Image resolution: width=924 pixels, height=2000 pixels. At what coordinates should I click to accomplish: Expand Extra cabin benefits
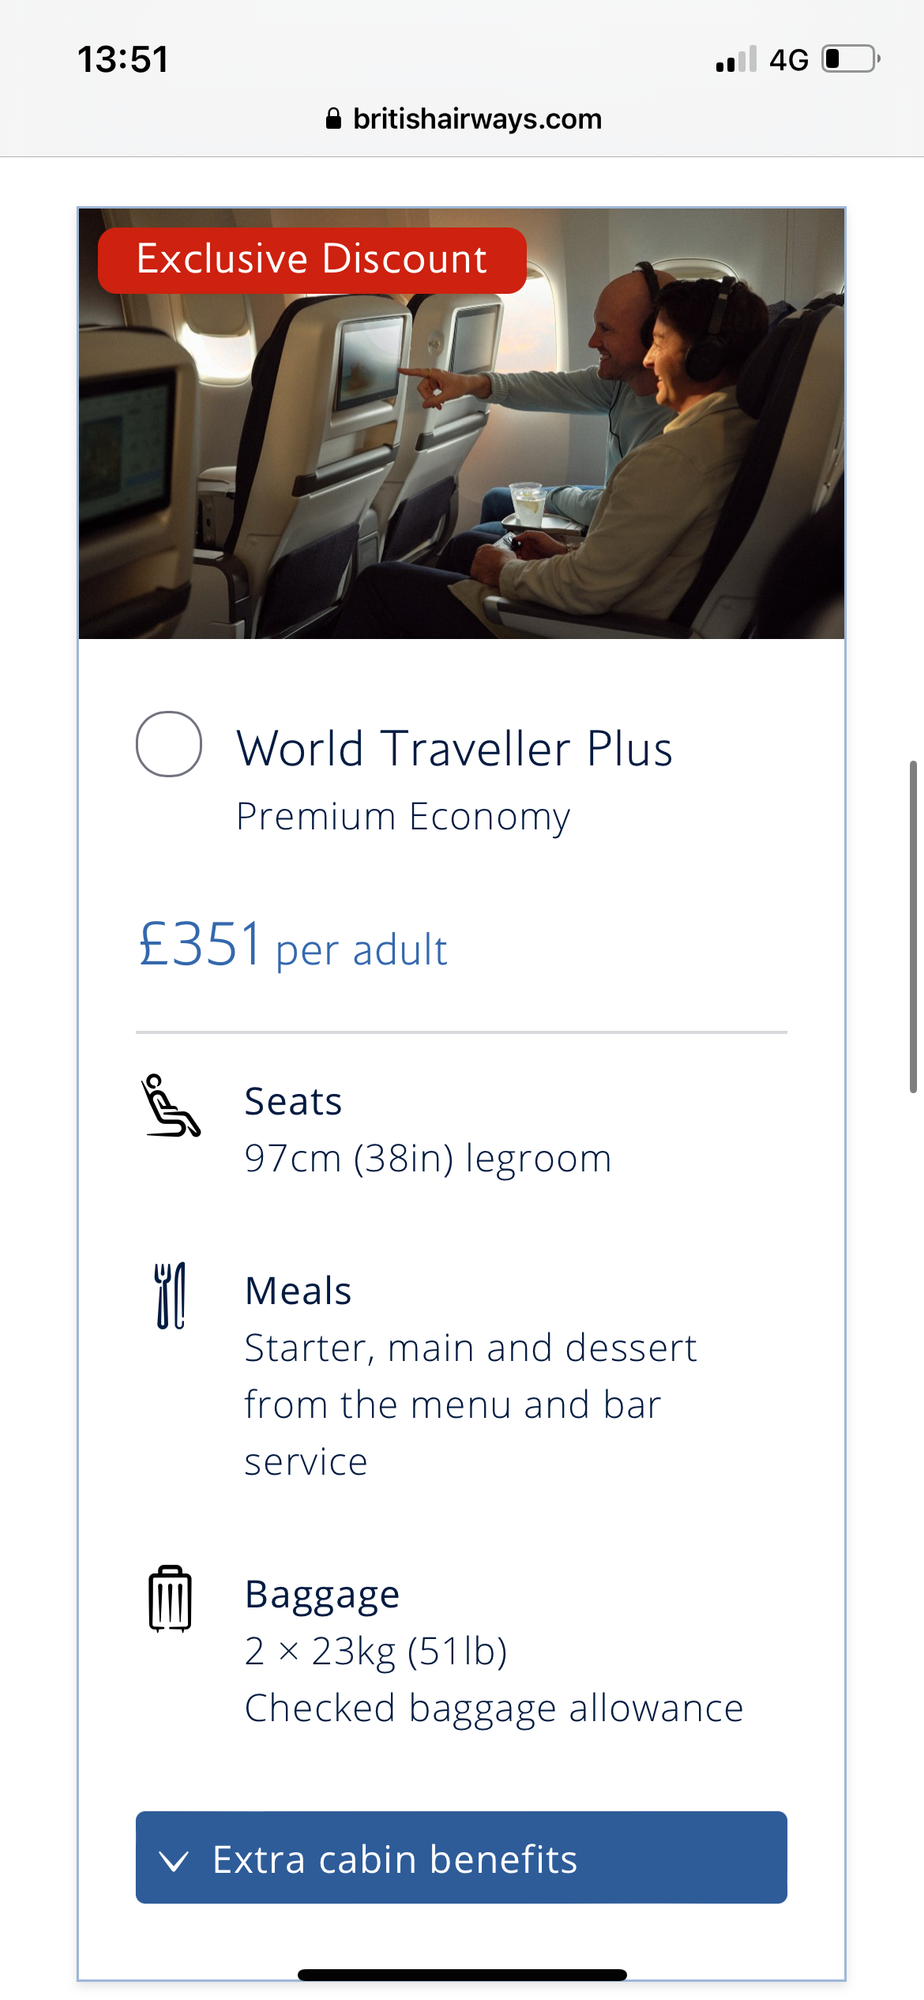461,1857
